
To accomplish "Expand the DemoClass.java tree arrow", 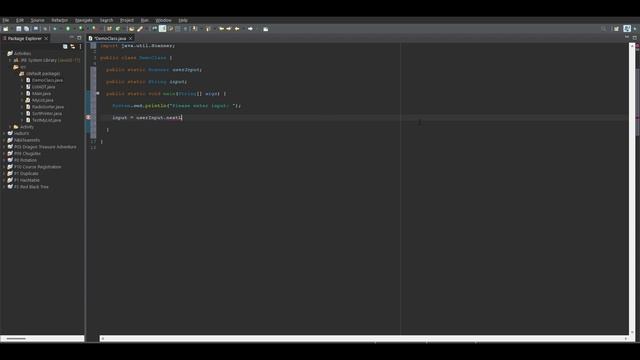I will coord(22,80).
